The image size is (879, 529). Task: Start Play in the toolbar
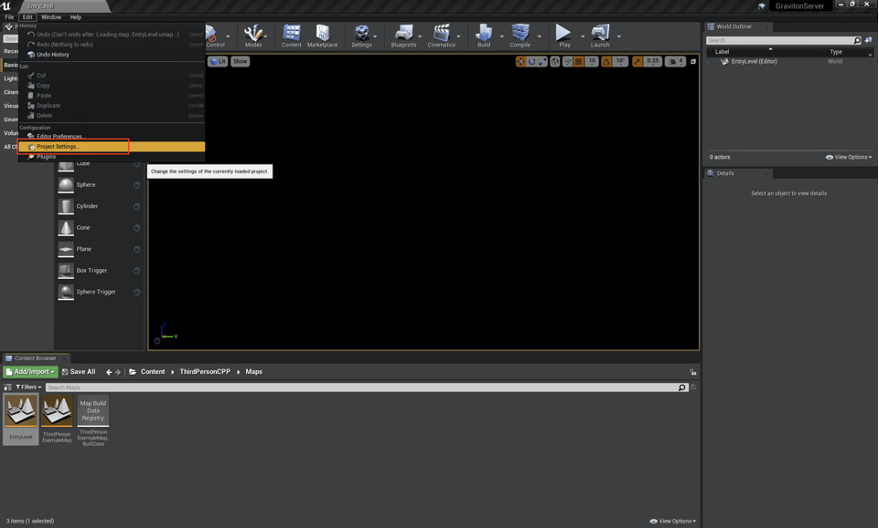point(564,35)
